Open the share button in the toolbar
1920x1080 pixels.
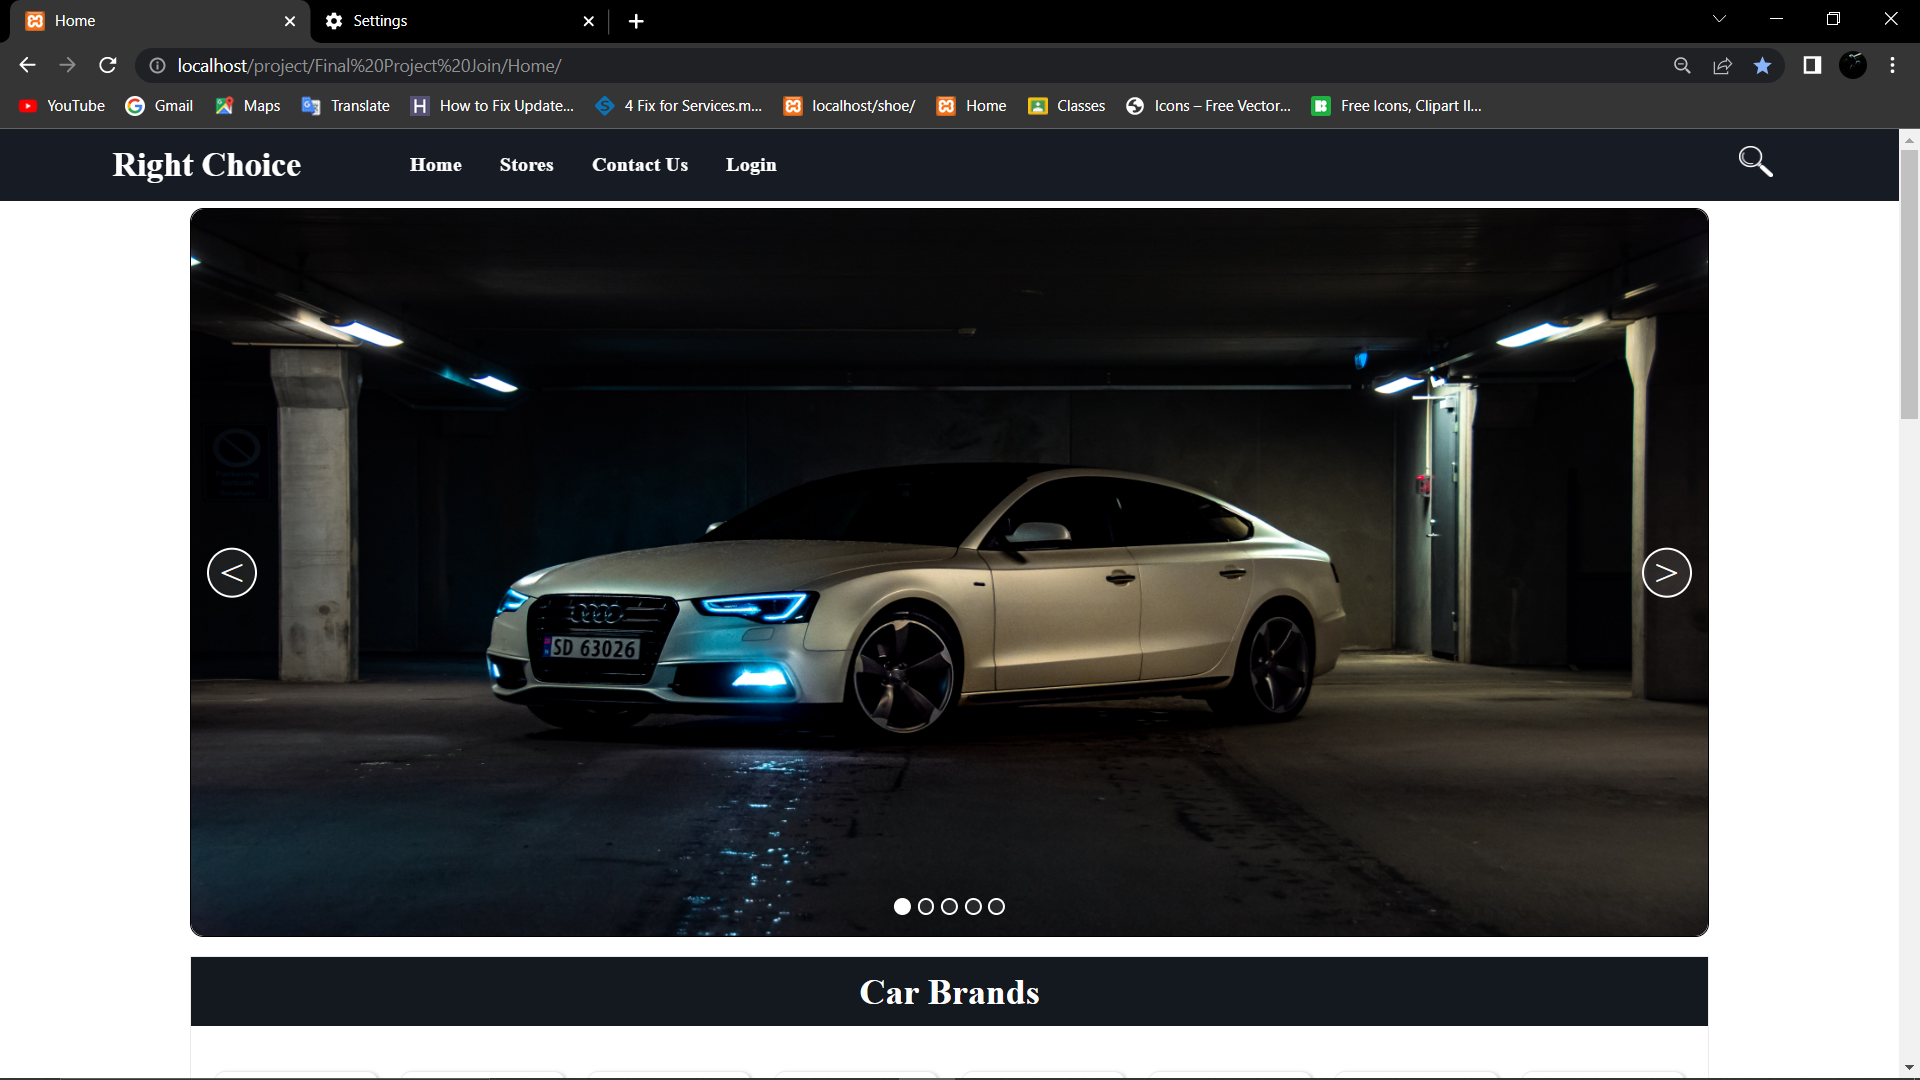(x=1722, y=65)
